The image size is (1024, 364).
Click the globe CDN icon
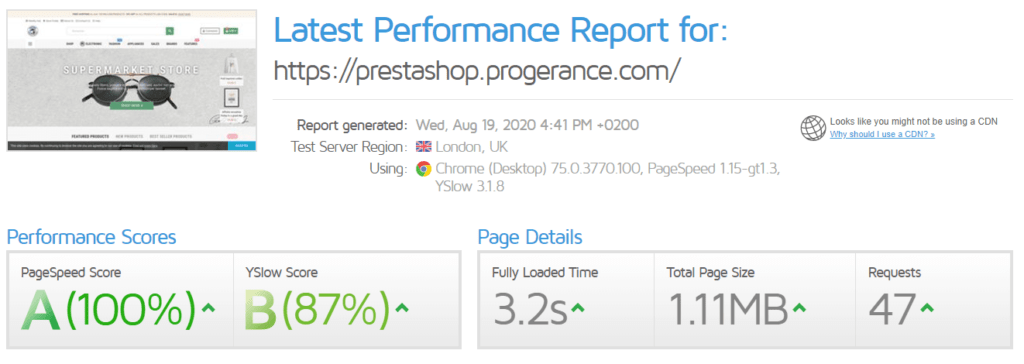[813, 128]
